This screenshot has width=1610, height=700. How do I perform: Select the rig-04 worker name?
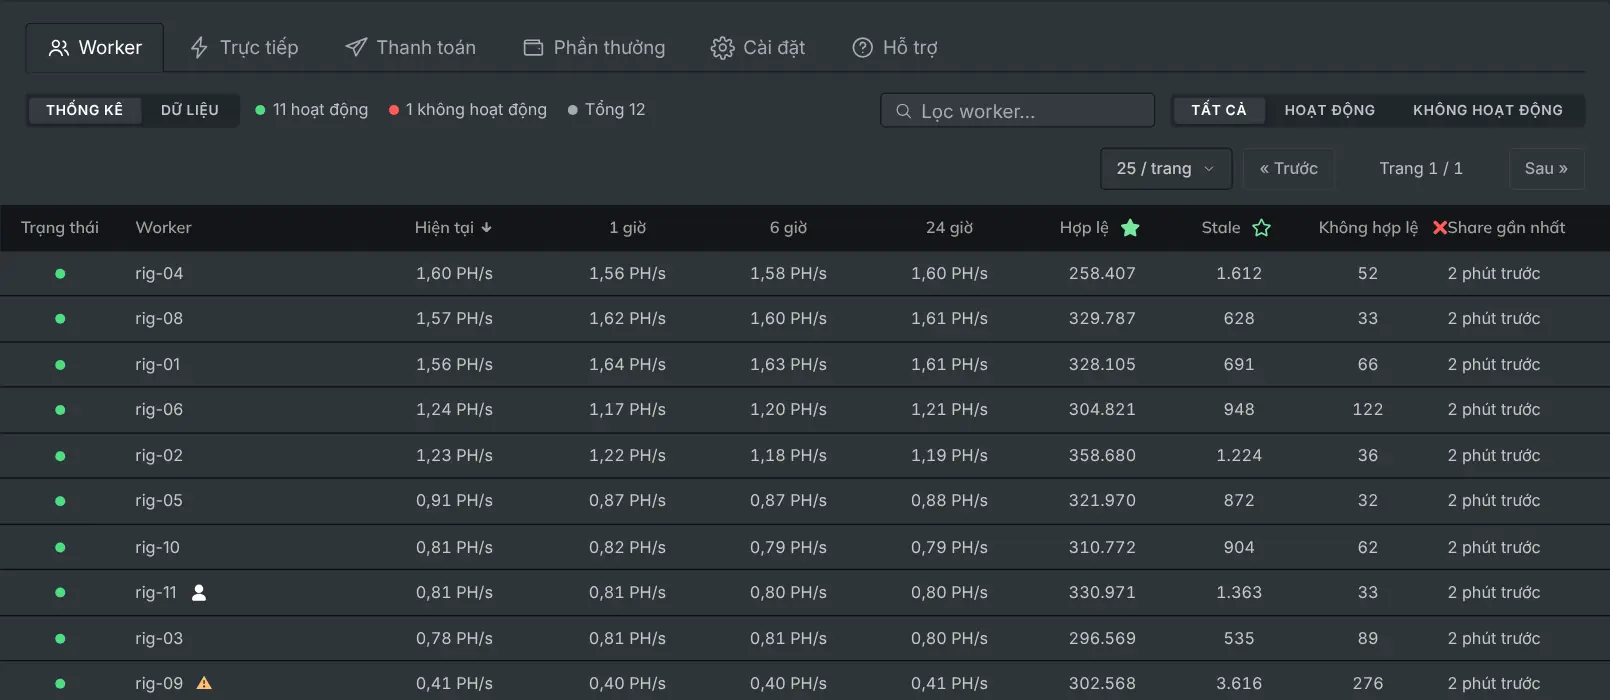coord(159,274)
